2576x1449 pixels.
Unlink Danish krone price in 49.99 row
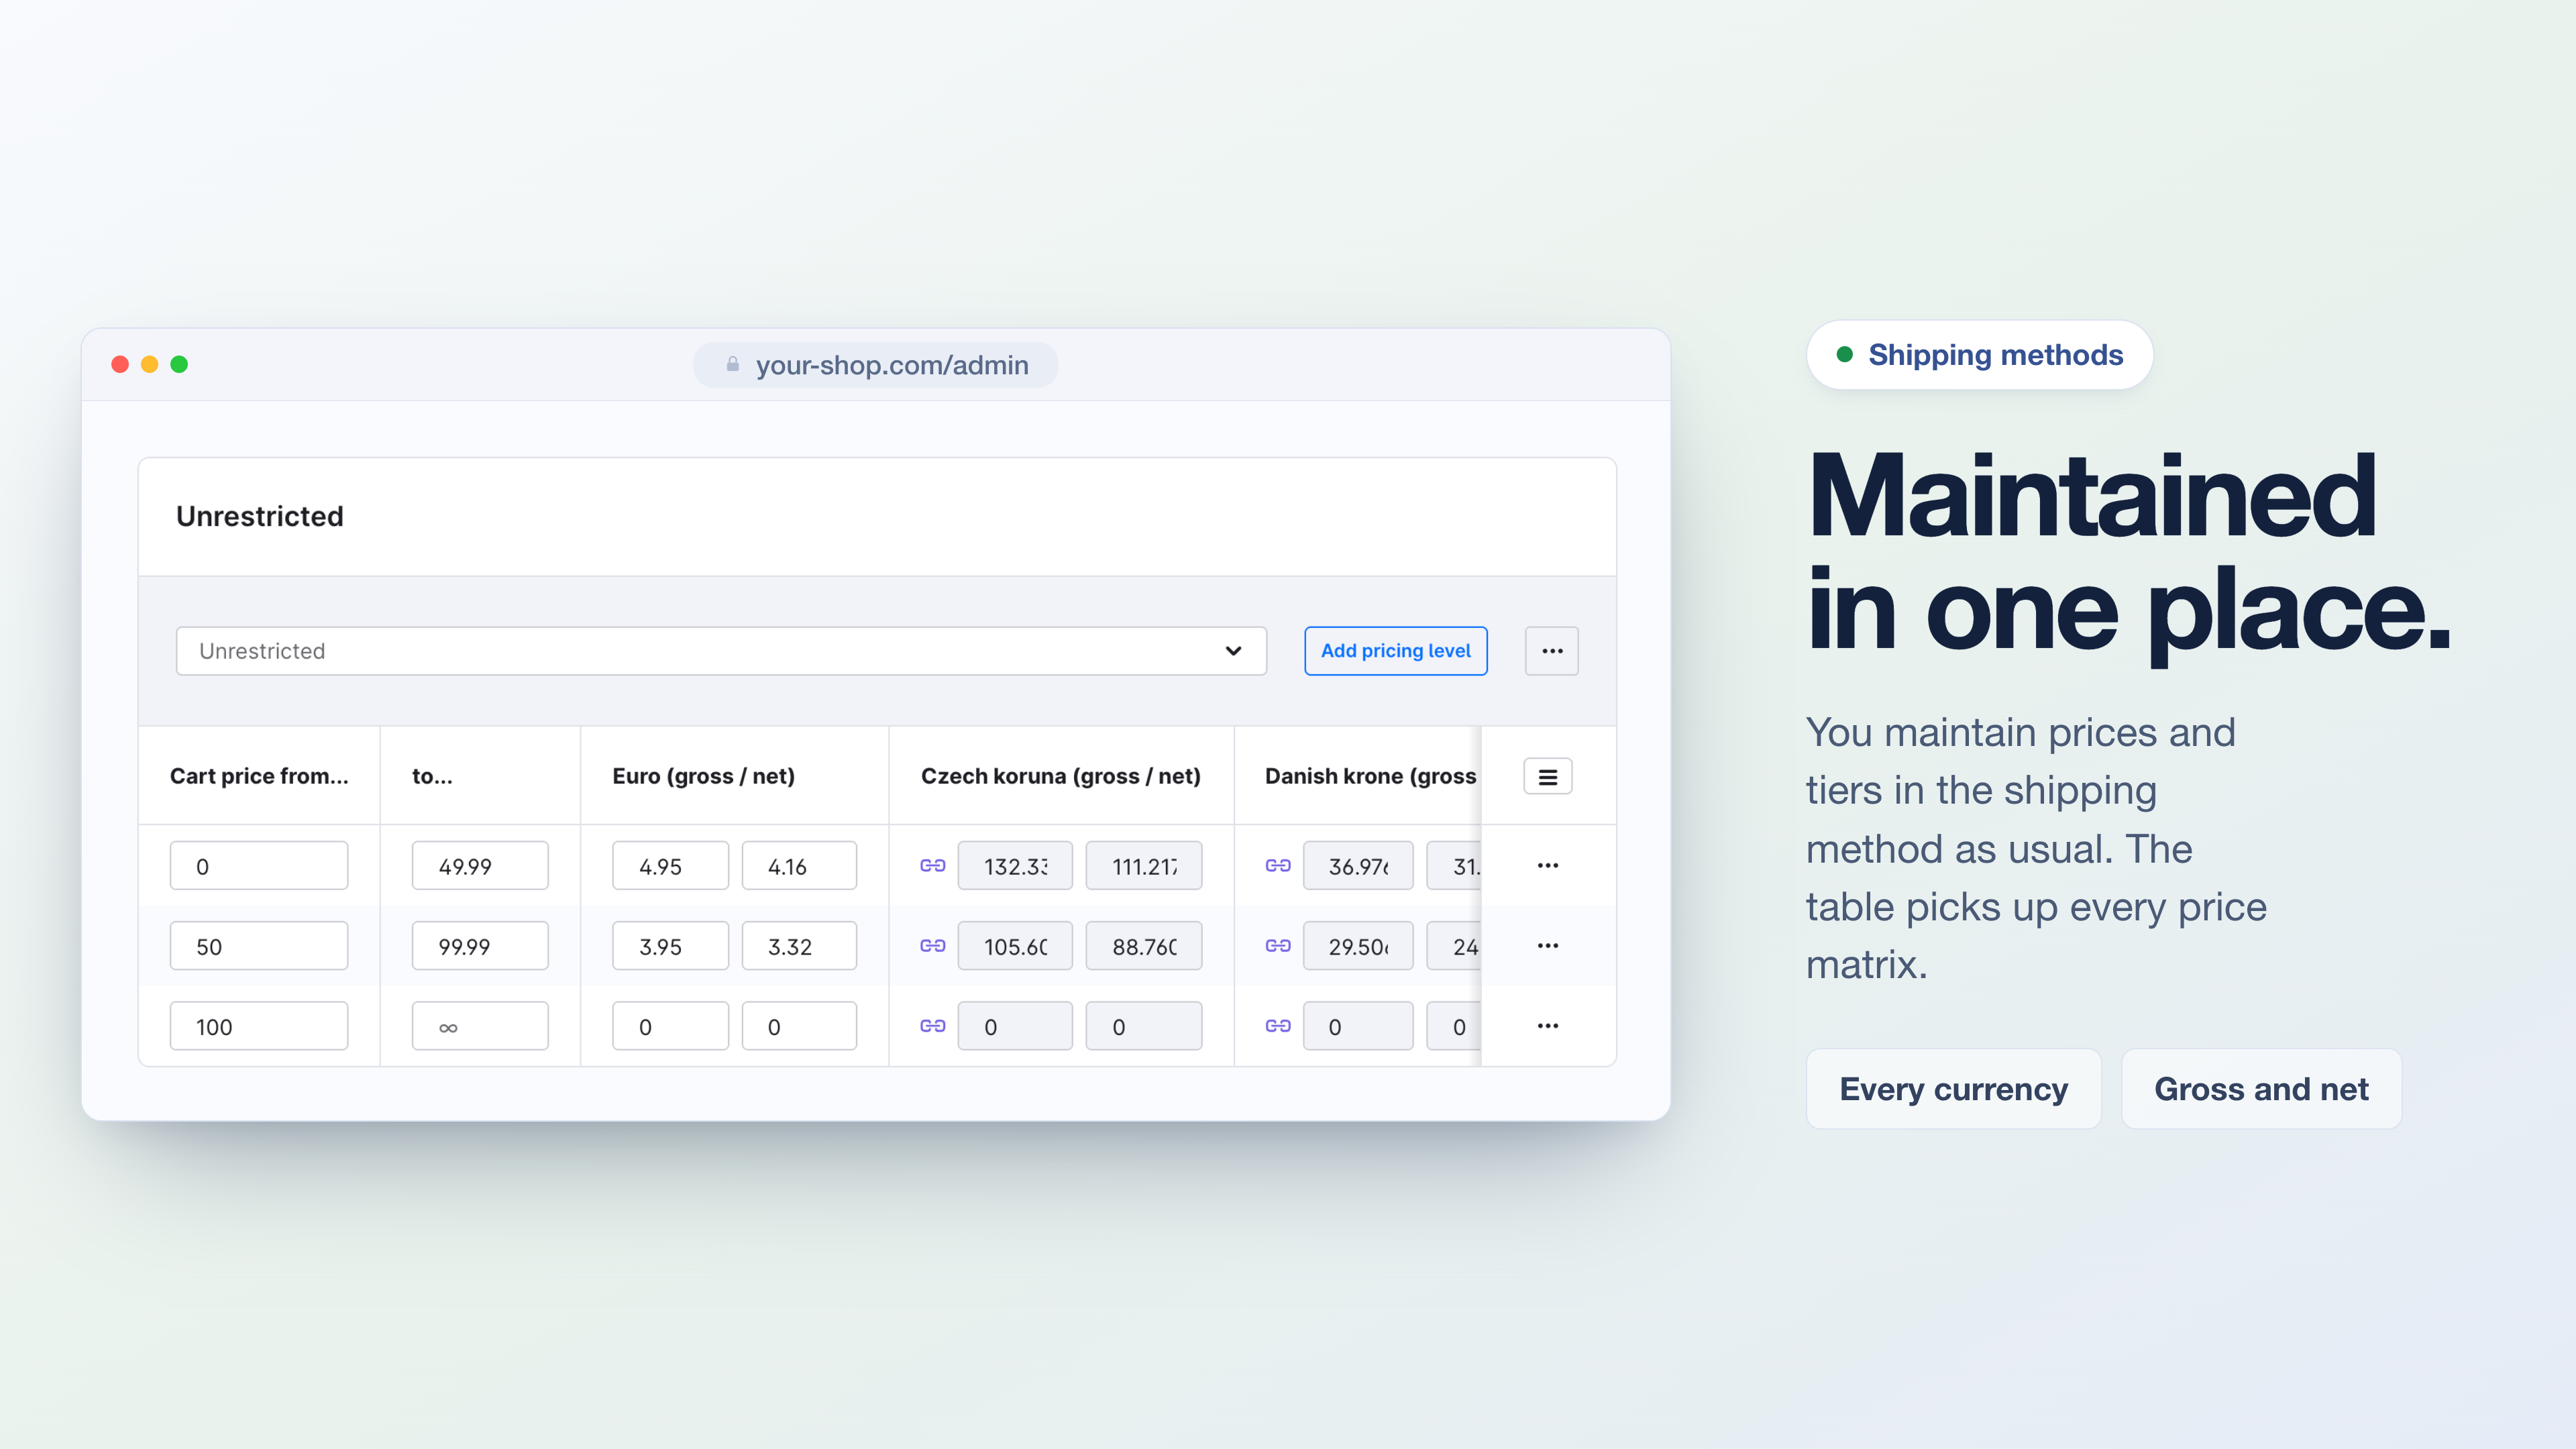(1277, 866)
